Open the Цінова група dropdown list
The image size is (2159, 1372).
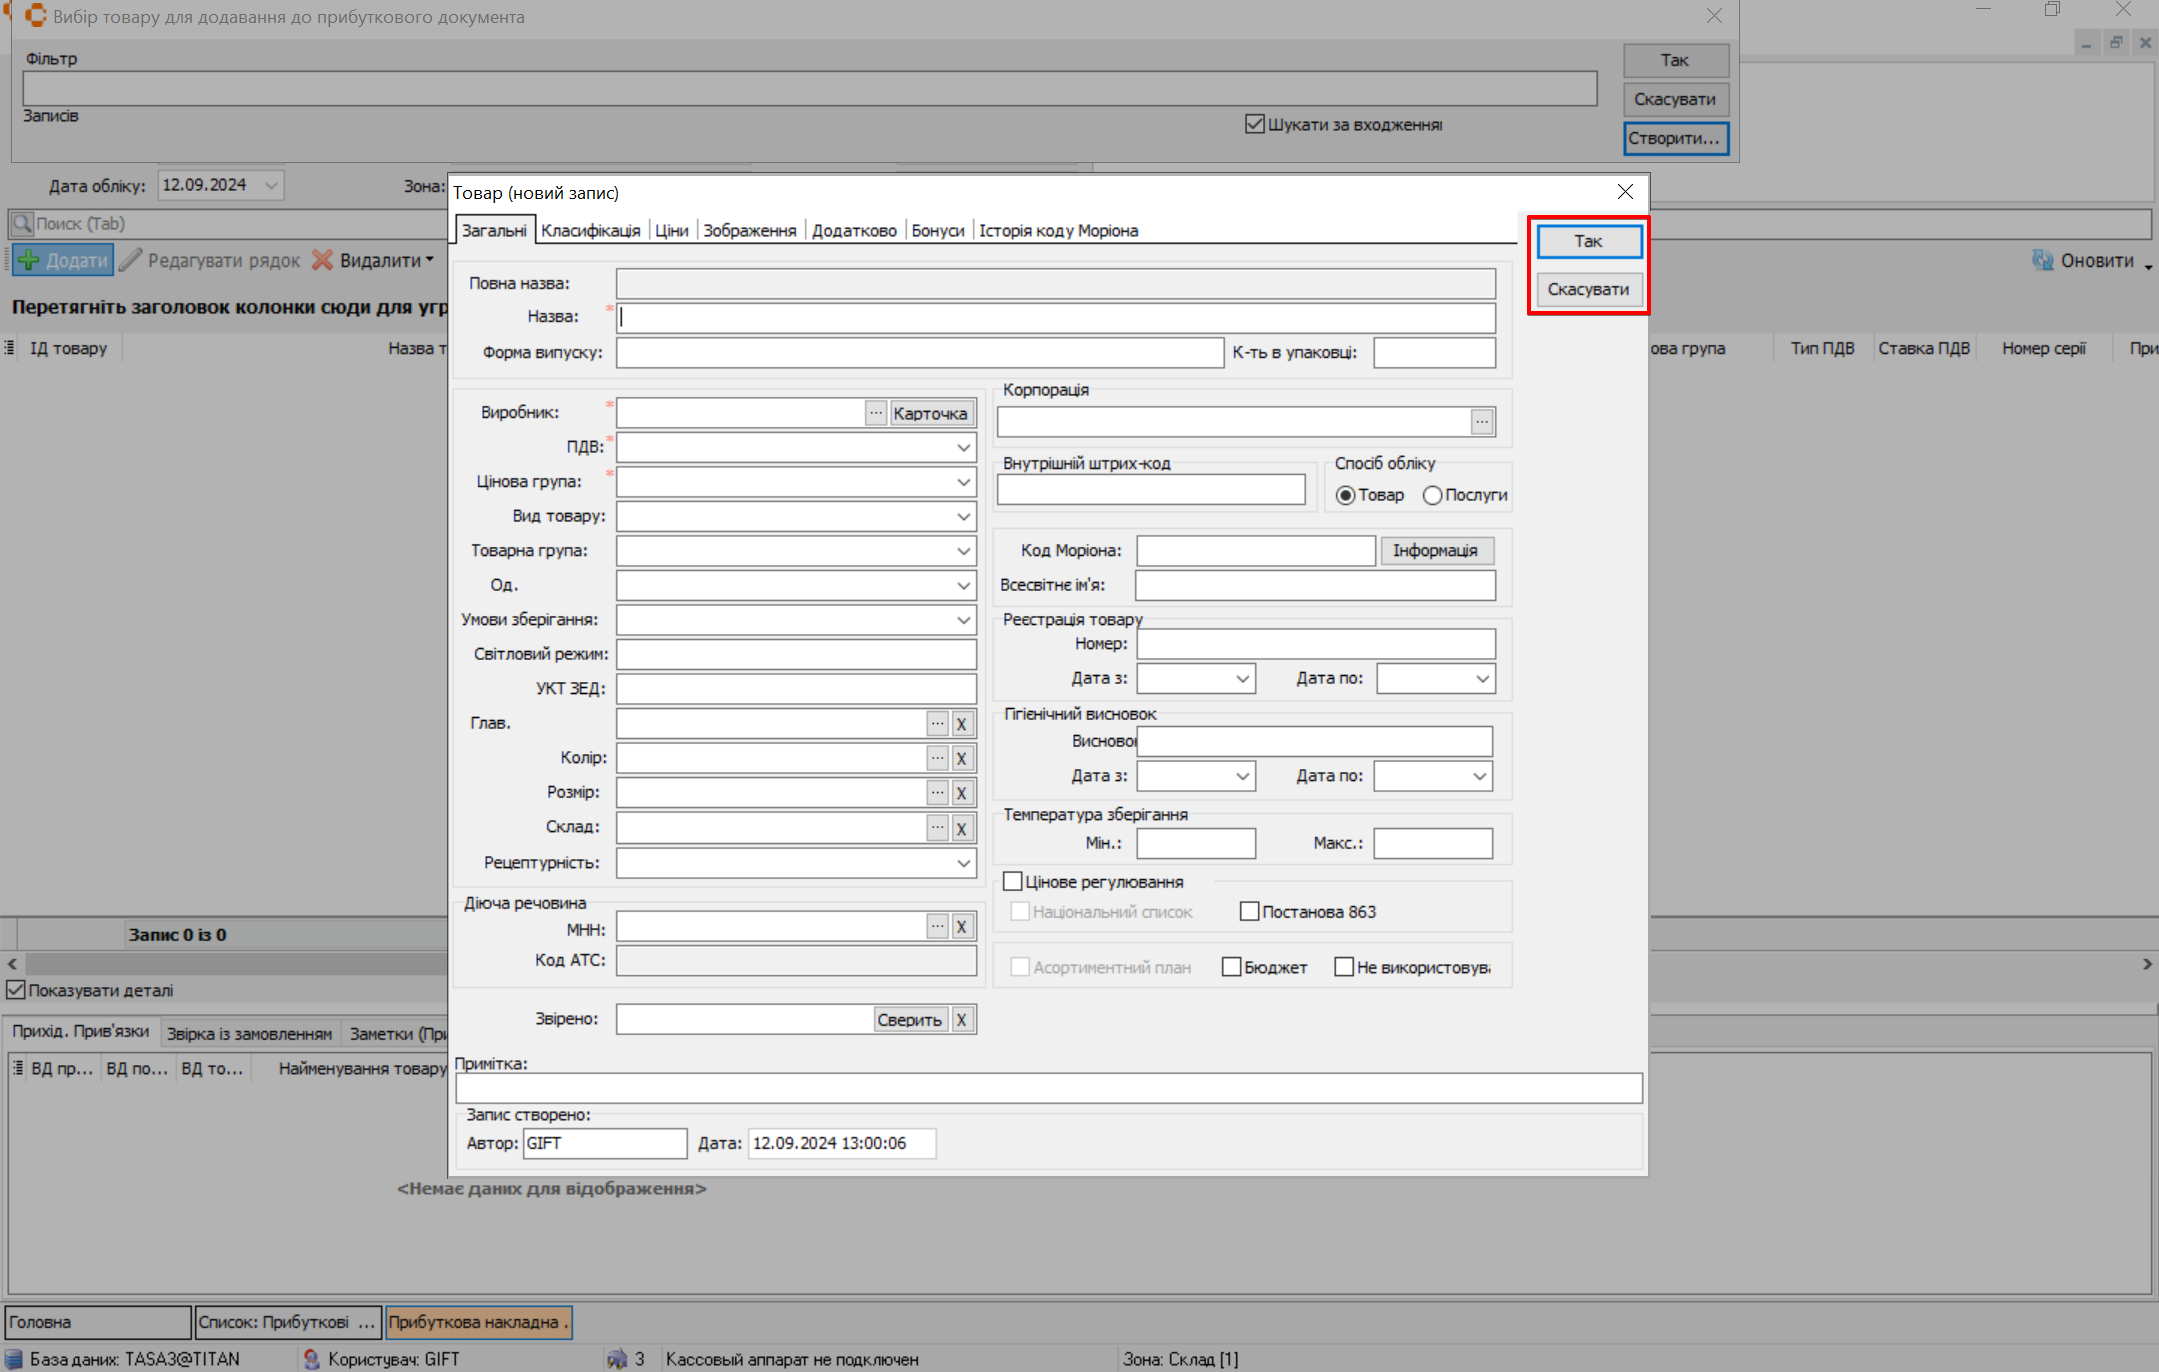click(x=963, y=482)
